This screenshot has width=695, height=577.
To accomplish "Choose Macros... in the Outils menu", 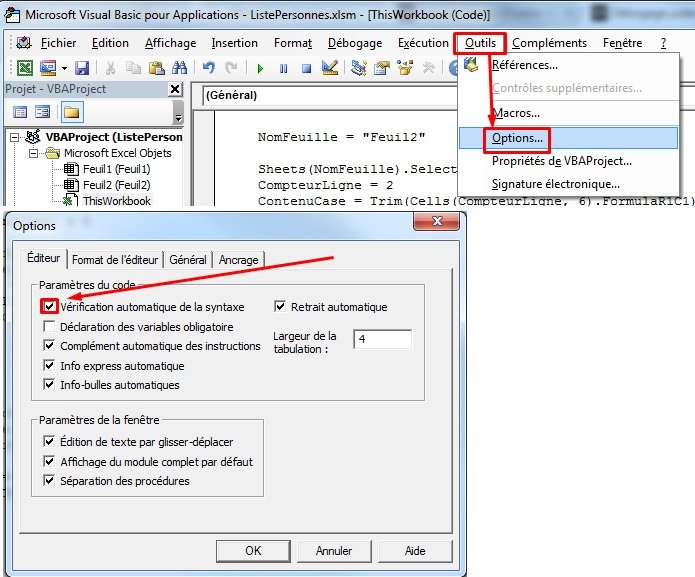I will pyautogui.click(x=568, y=113).
